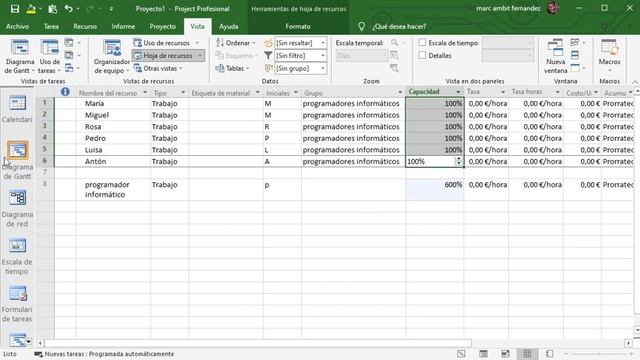Select the María resource name cell

(x=113, y=103)
